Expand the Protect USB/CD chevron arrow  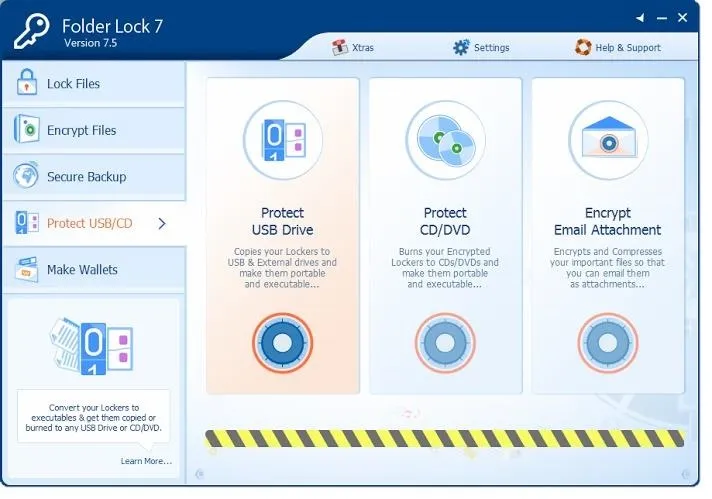tap(162, 223)
